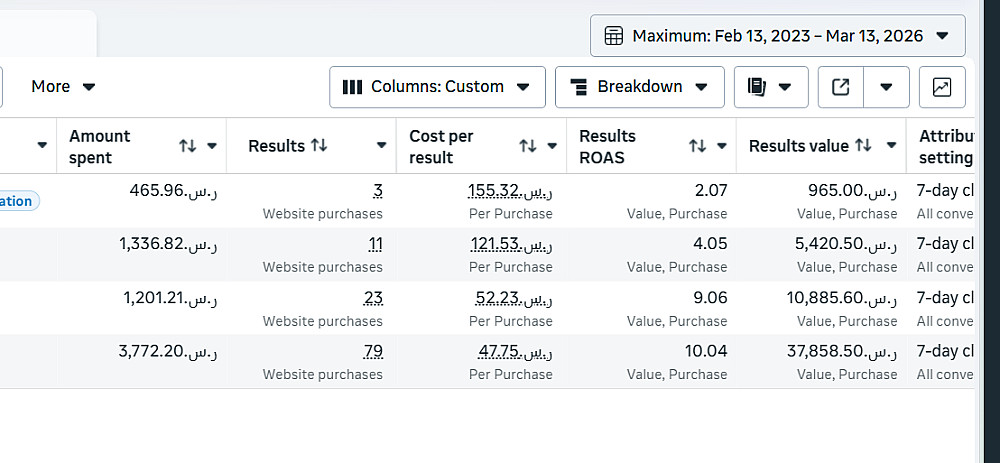The width and height of the screenshot is (1000, 463).
Task: Expand the Breakdown dropdown
Action: click(639, 87)
